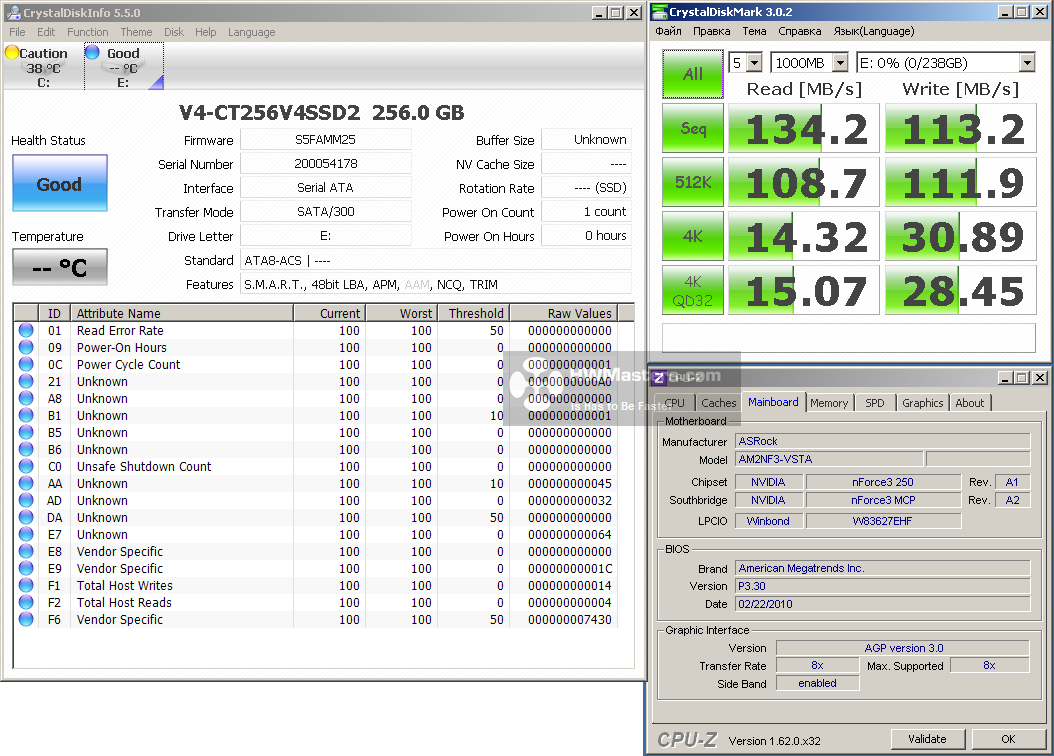The width and height of the screenshot is (1054, 756).
Task: Switch to the About tab in CPU-Z
Action: point(969,403)
